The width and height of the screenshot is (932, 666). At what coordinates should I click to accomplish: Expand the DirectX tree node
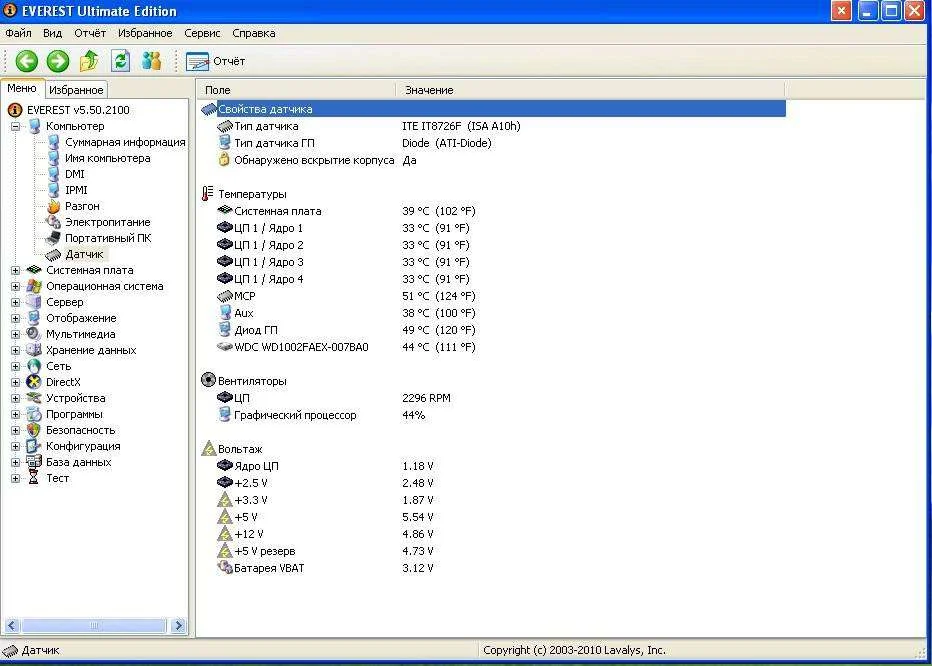15,382
